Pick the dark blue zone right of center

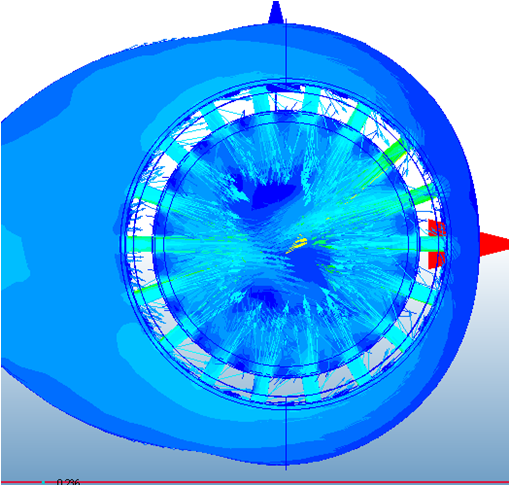pos(310,264)
